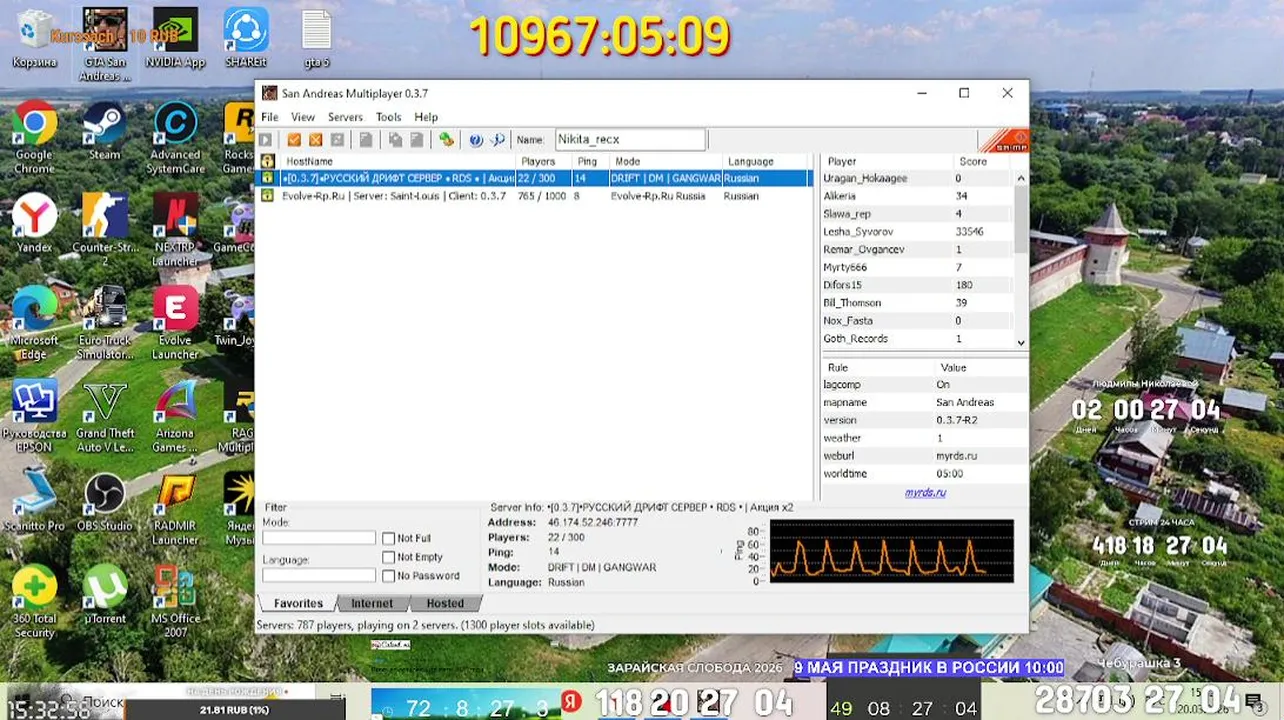
Task: Sort servers by HostName column header
Action: [x=396, y=161]
